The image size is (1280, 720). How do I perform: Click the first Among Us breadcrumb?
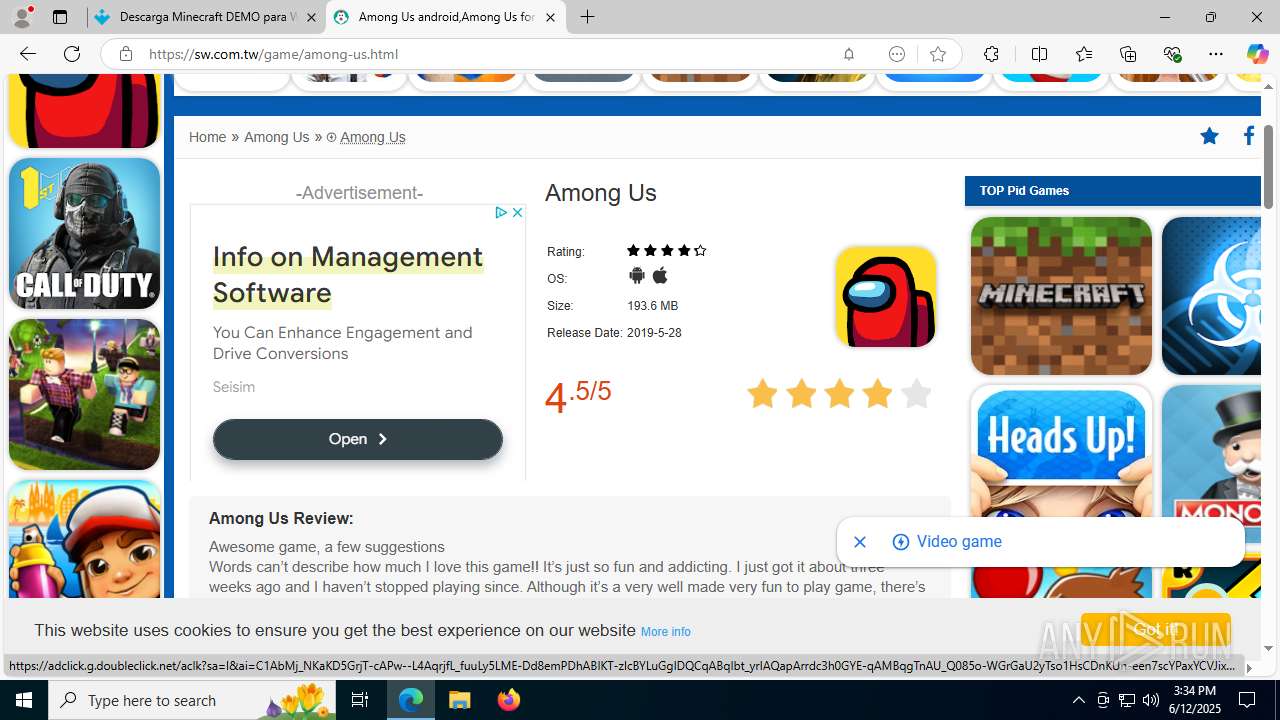pos(276,137)
